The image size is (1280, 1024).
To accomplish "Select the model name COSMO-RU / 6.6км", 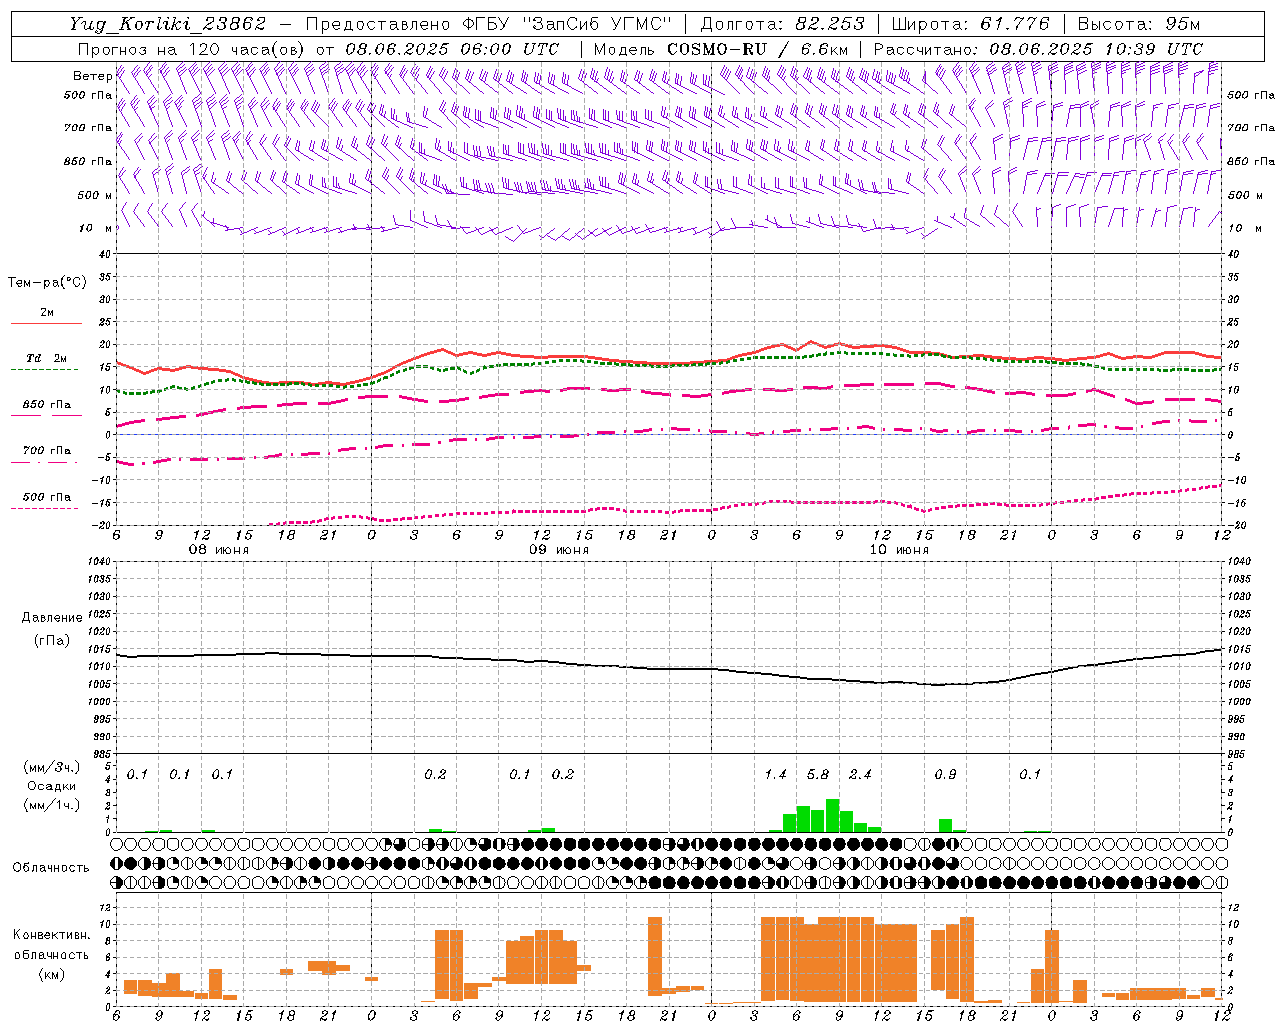I will [758, 49].
